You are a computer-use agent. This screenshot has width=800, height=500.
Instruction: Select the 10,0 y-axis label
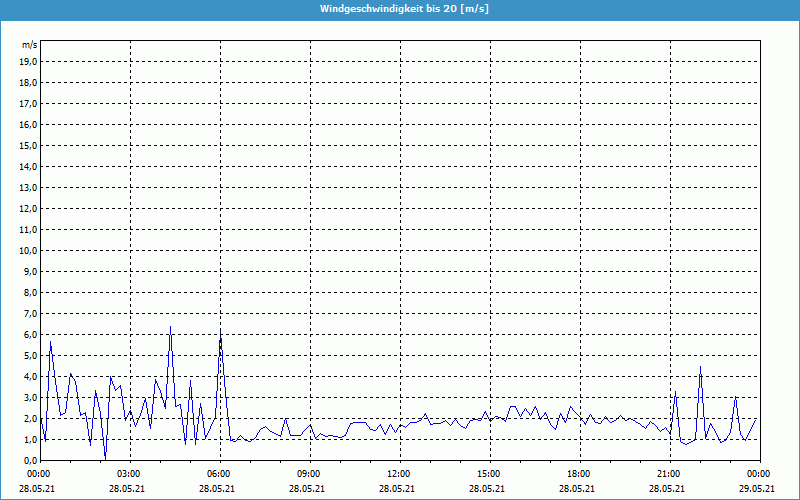click(x=29, y=250)
